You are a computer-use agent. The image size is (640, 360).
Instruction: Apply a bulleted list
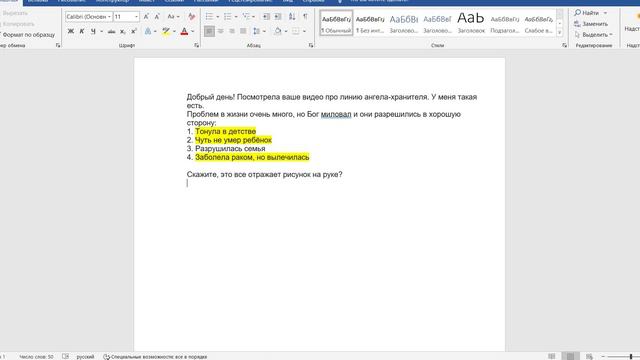coord(209,17)
